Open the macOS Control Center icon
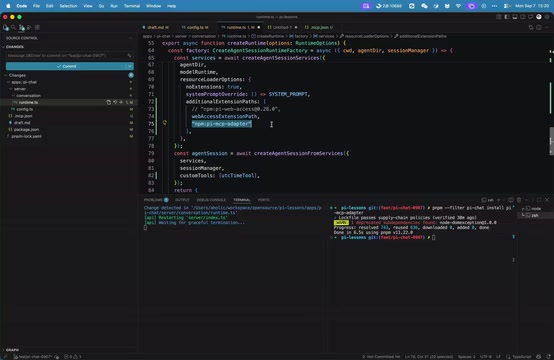This screenshot has width=554, height=360. 507,6
